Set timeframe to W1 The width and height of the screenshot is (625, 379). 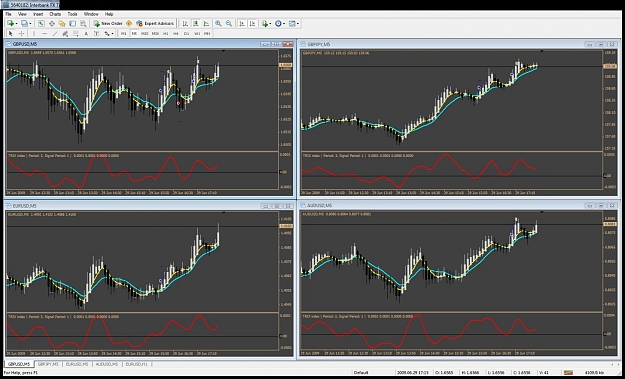pos(197,33)
